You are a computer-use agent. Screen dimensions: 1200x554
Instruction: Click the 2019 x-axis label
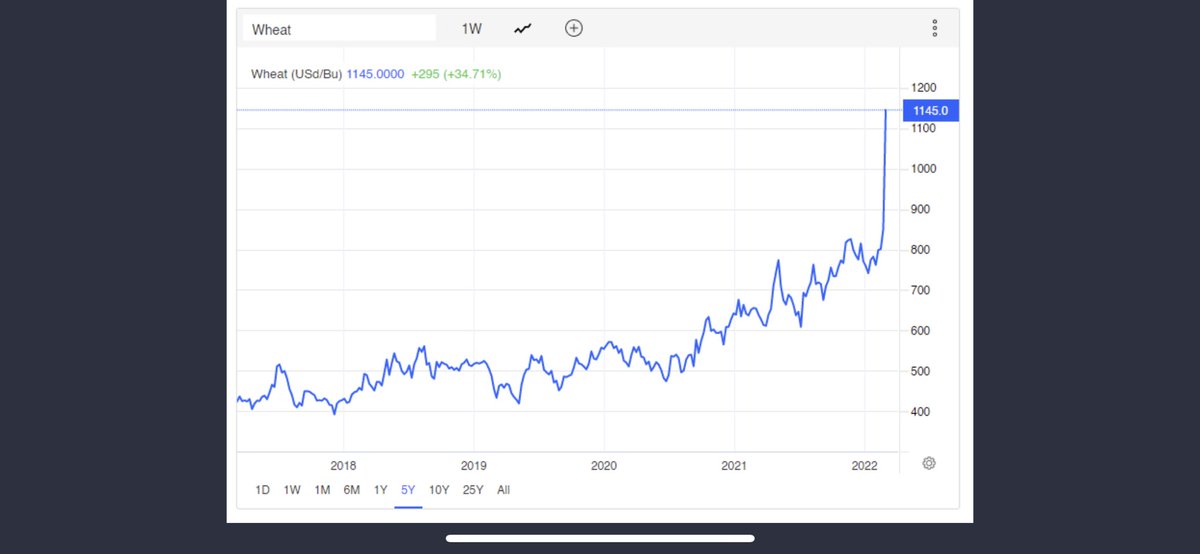click(473, 466)
